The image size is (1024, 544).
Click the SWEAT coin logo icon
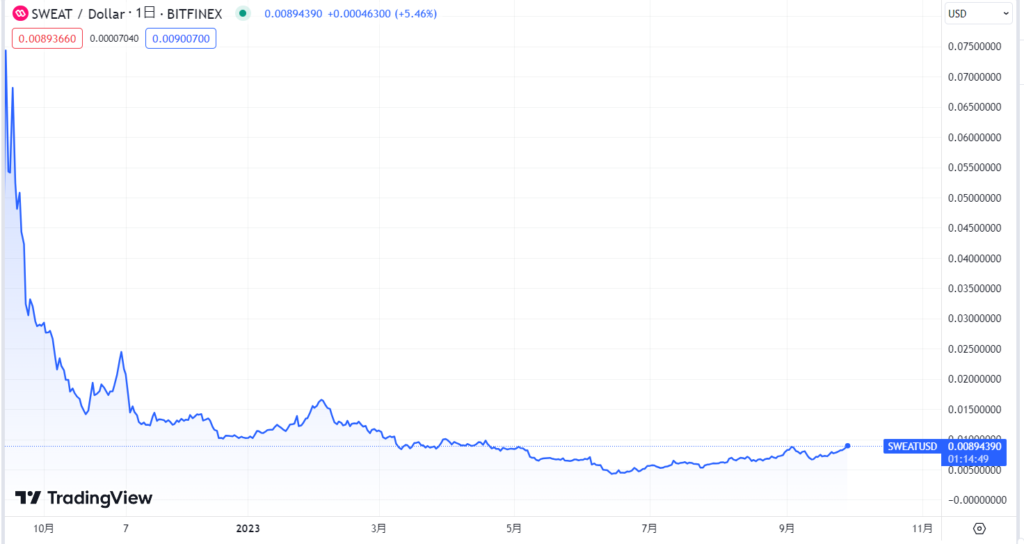click(x=19, y=14)
